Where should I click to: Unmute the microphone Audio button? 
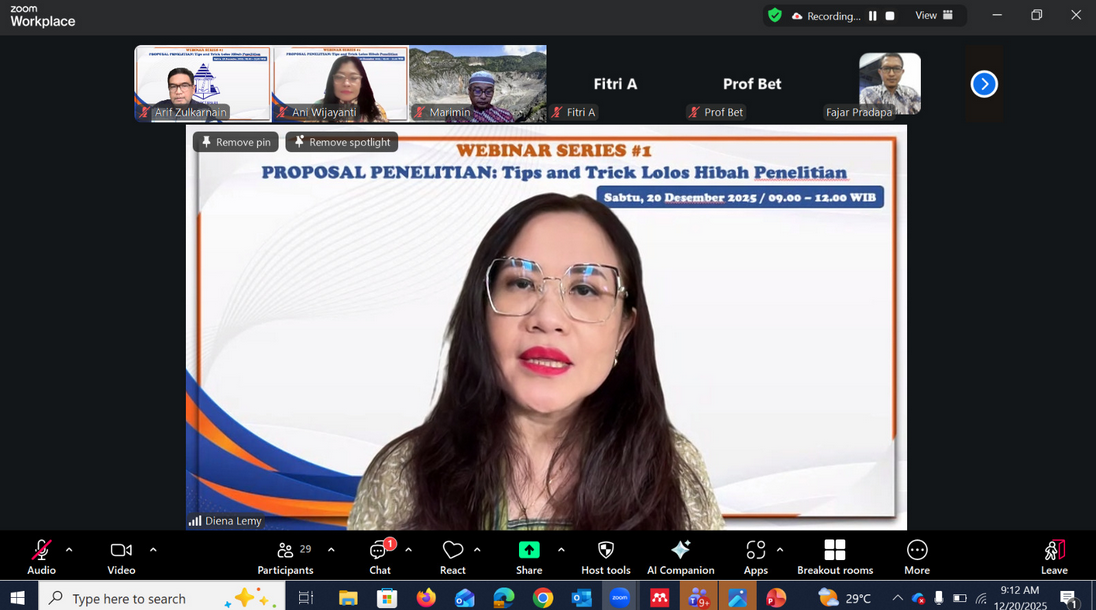pyautogui.click(x=41, y=556)
